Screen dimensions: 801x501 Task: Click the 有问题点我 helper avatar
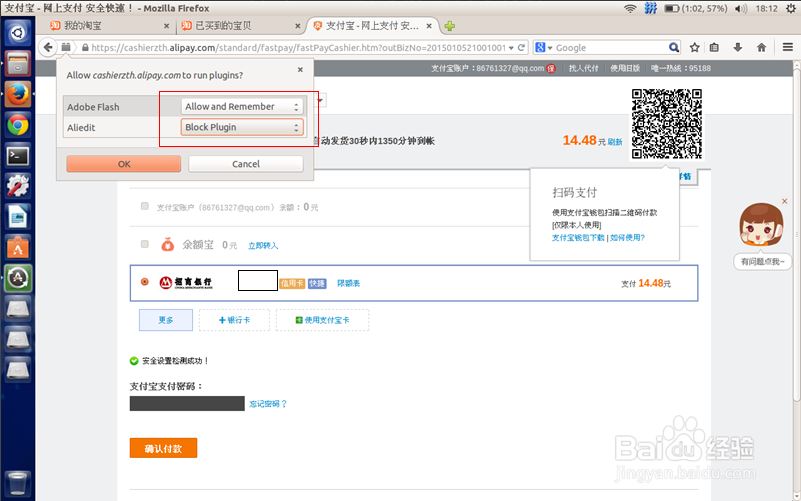point(761,225)
